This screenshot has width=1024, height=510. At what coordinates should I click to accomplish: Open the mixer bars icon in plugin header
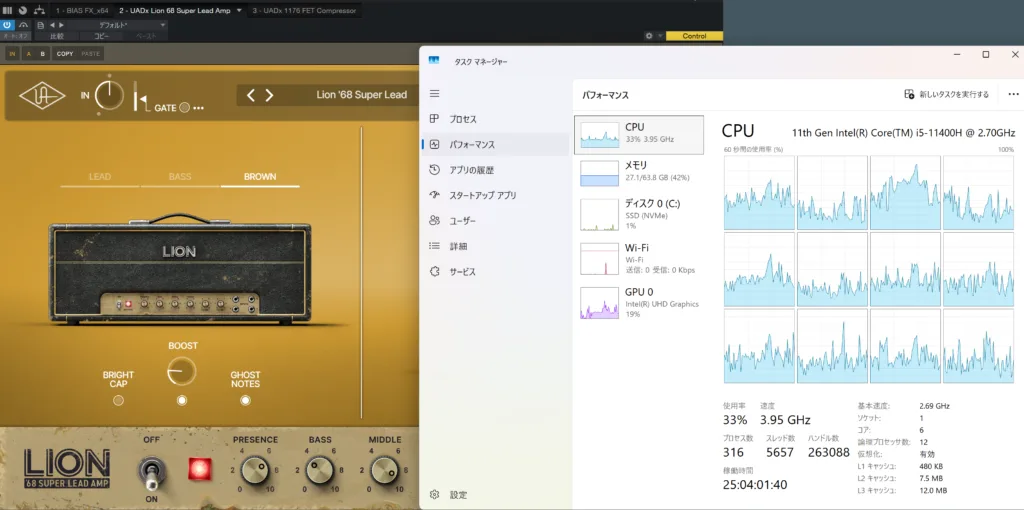[7, 10]
